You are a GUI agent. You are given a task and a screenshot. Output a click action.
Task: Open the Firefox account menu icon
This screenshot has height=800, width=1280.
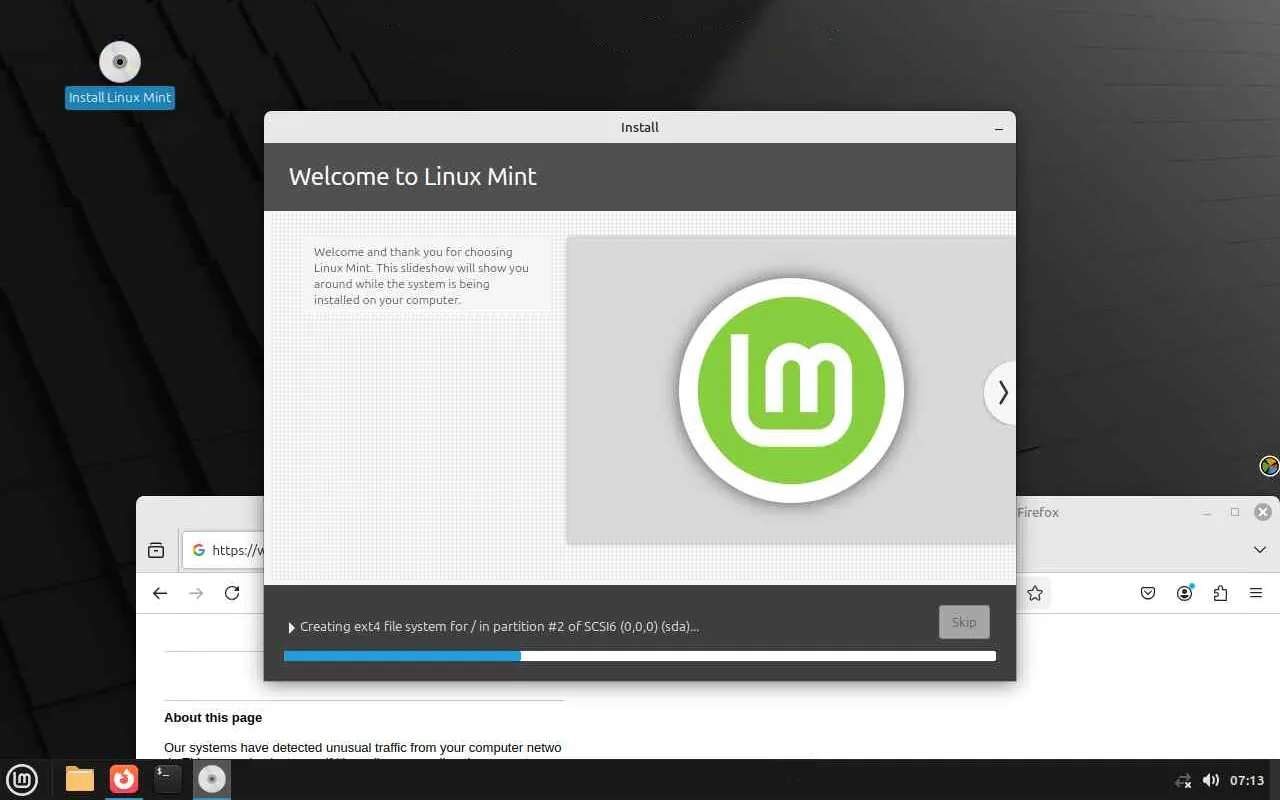coord(1185,593)
